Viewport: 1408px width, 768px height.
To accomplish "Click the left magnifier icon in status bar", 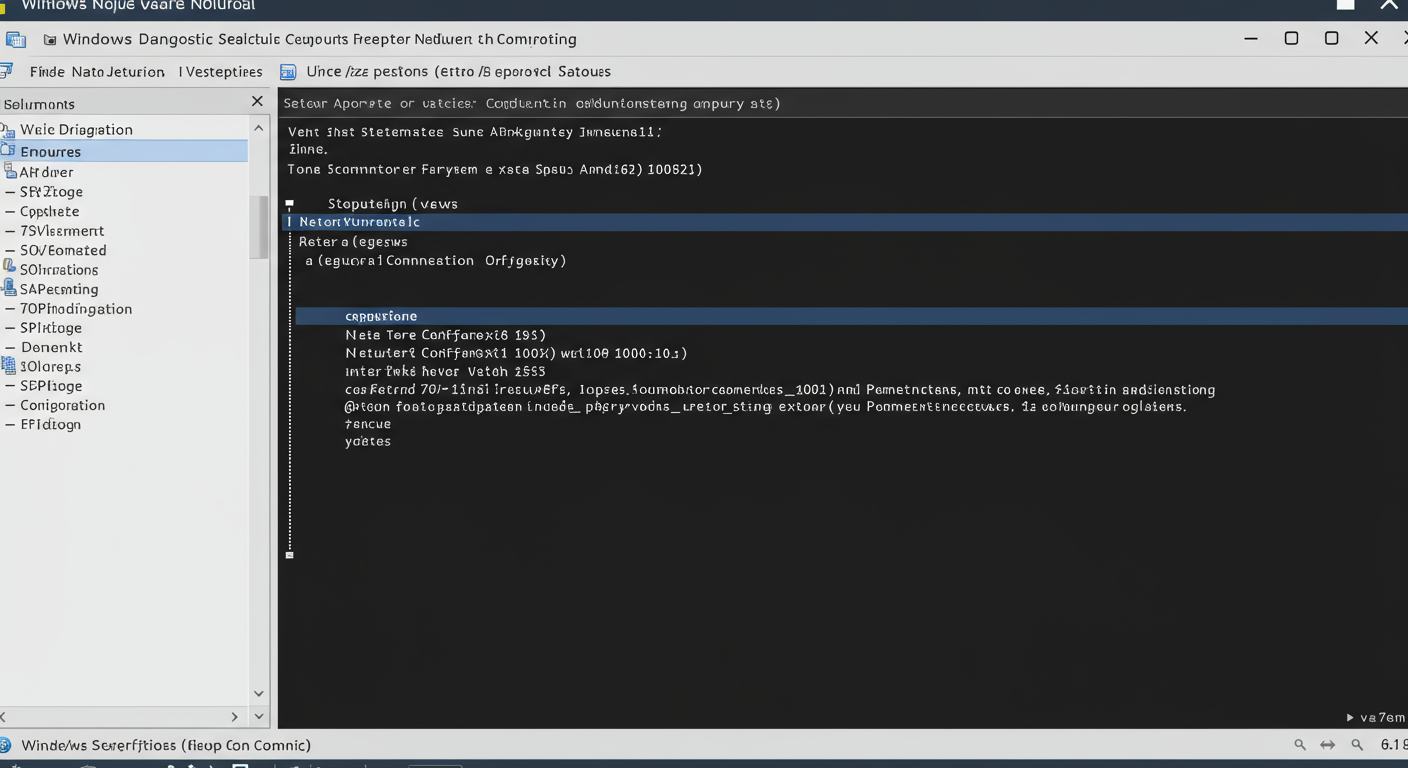I will [1300, 745].
